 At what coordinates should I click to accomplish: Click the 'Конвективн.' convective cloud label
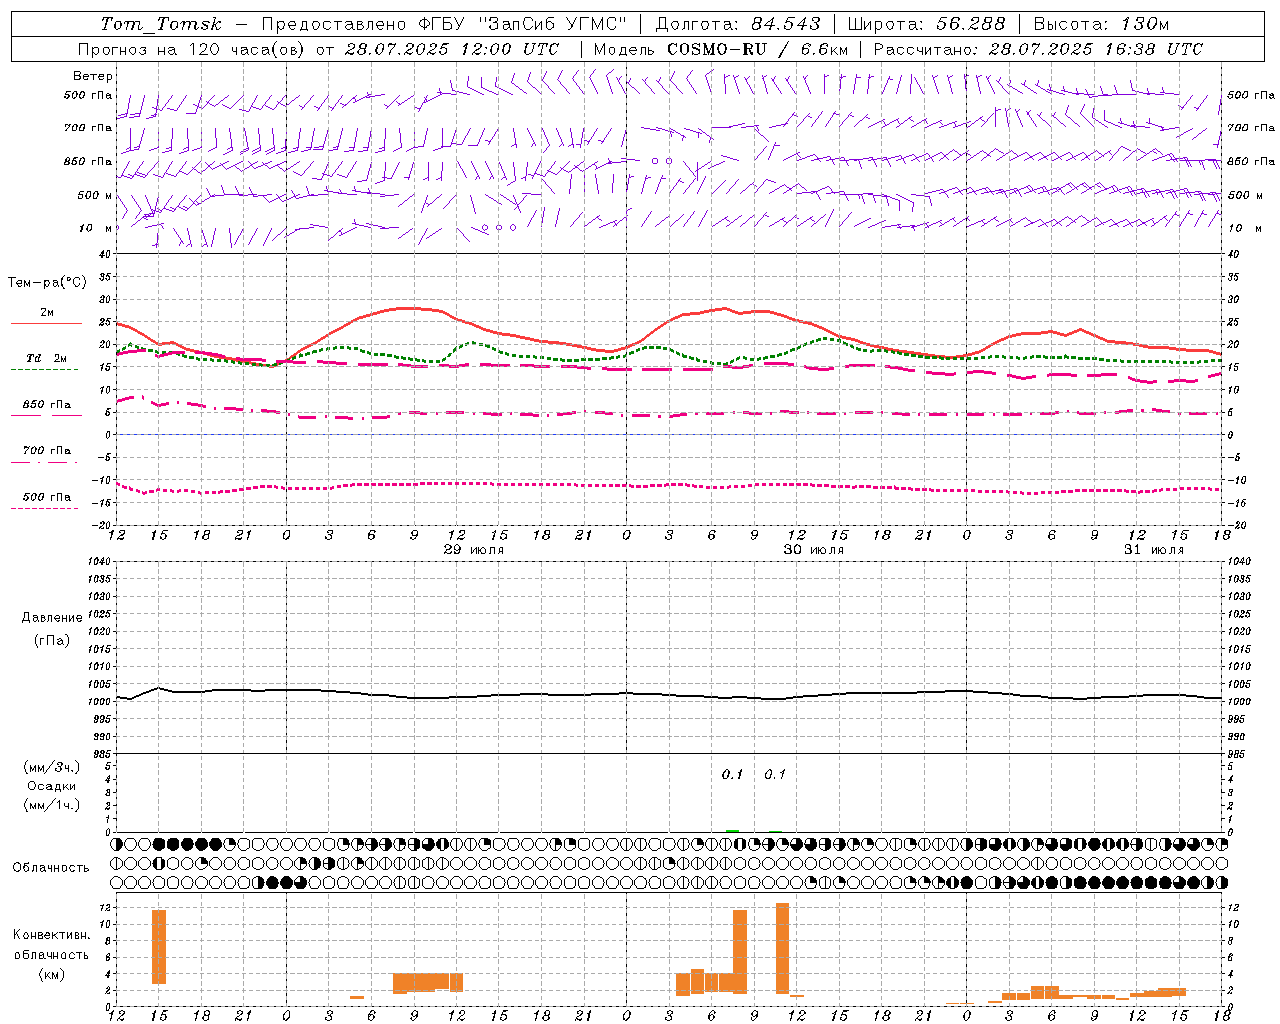[51, 935]
